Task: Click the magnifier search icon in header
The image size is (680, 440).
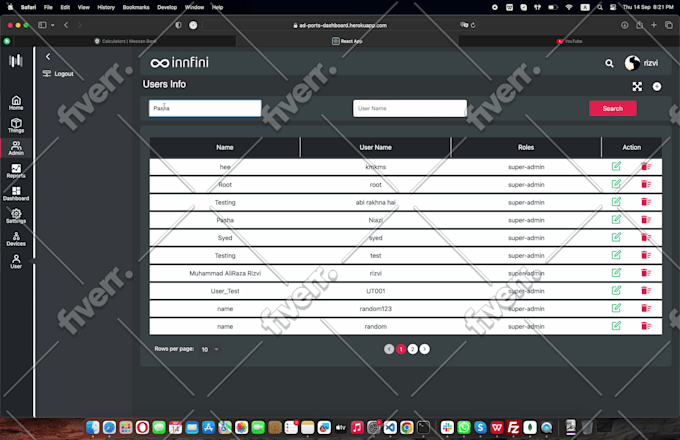Action: point(609,63)
